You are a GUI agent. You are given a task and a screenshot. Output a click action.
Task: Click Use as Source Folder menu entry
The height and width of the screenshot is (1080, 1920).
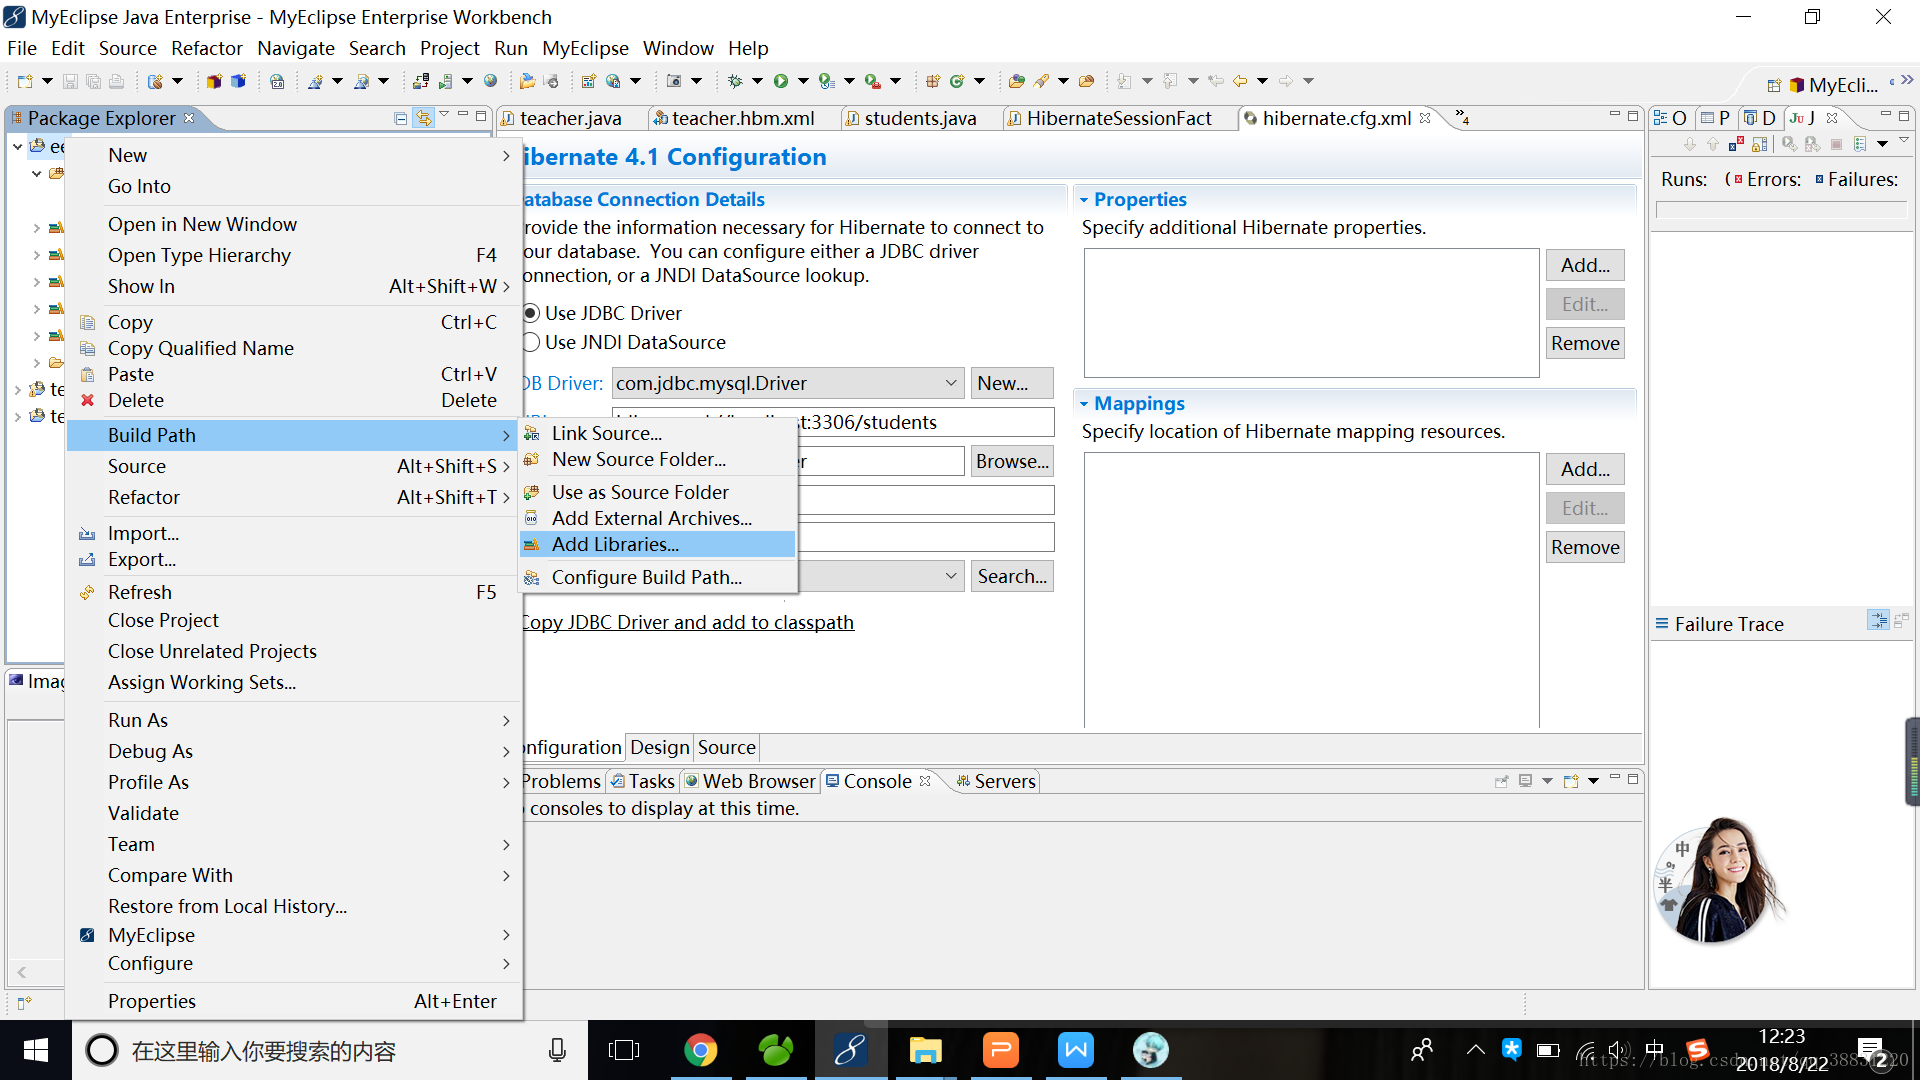pyautogui.click(x=658, y=492)
